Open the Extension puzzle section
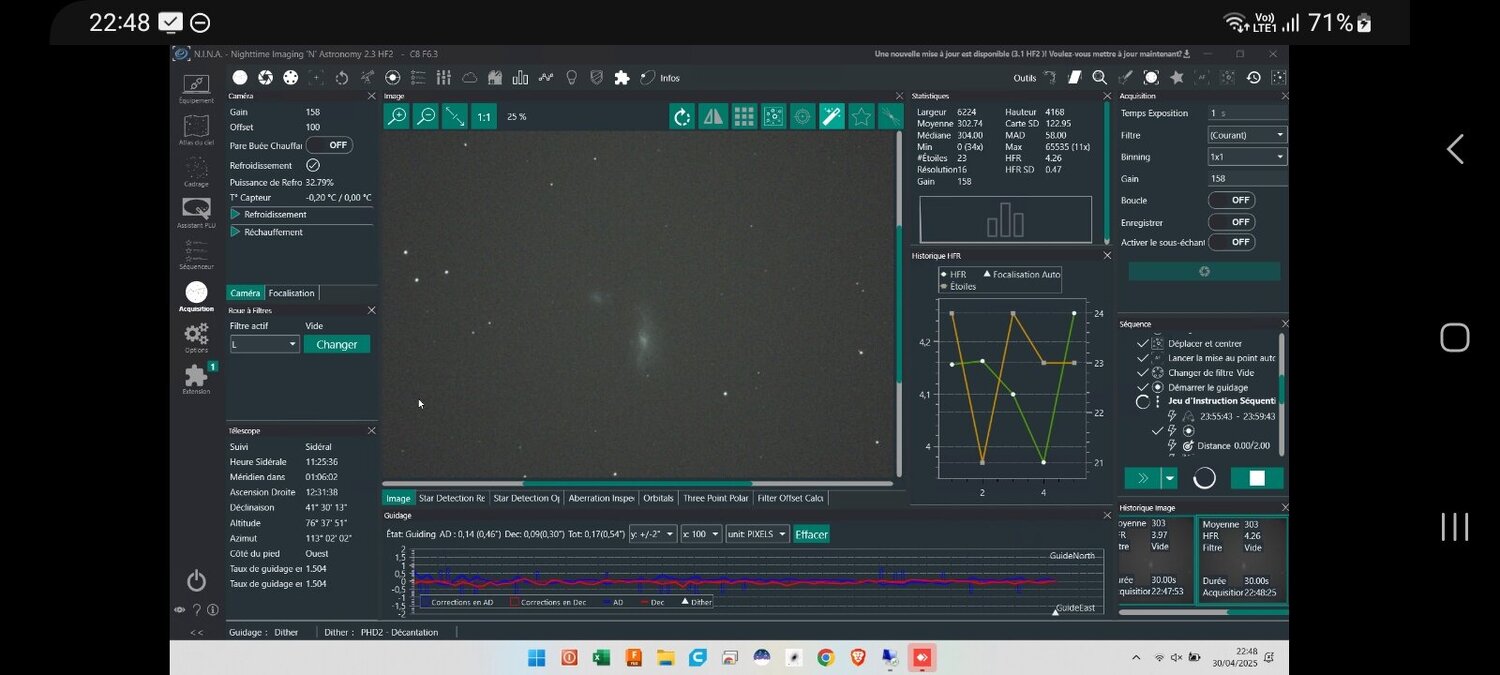This screenshot has width=1500, height=675. (196, 378)
